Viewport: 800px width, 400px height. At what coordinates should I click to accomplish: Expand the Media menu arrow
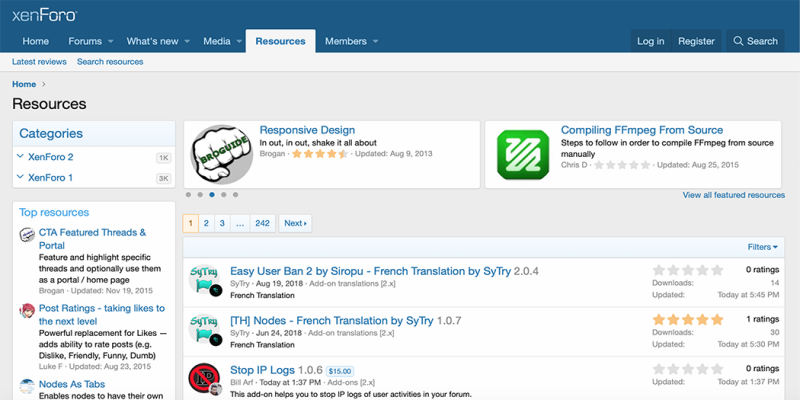[x=239, y=41]
